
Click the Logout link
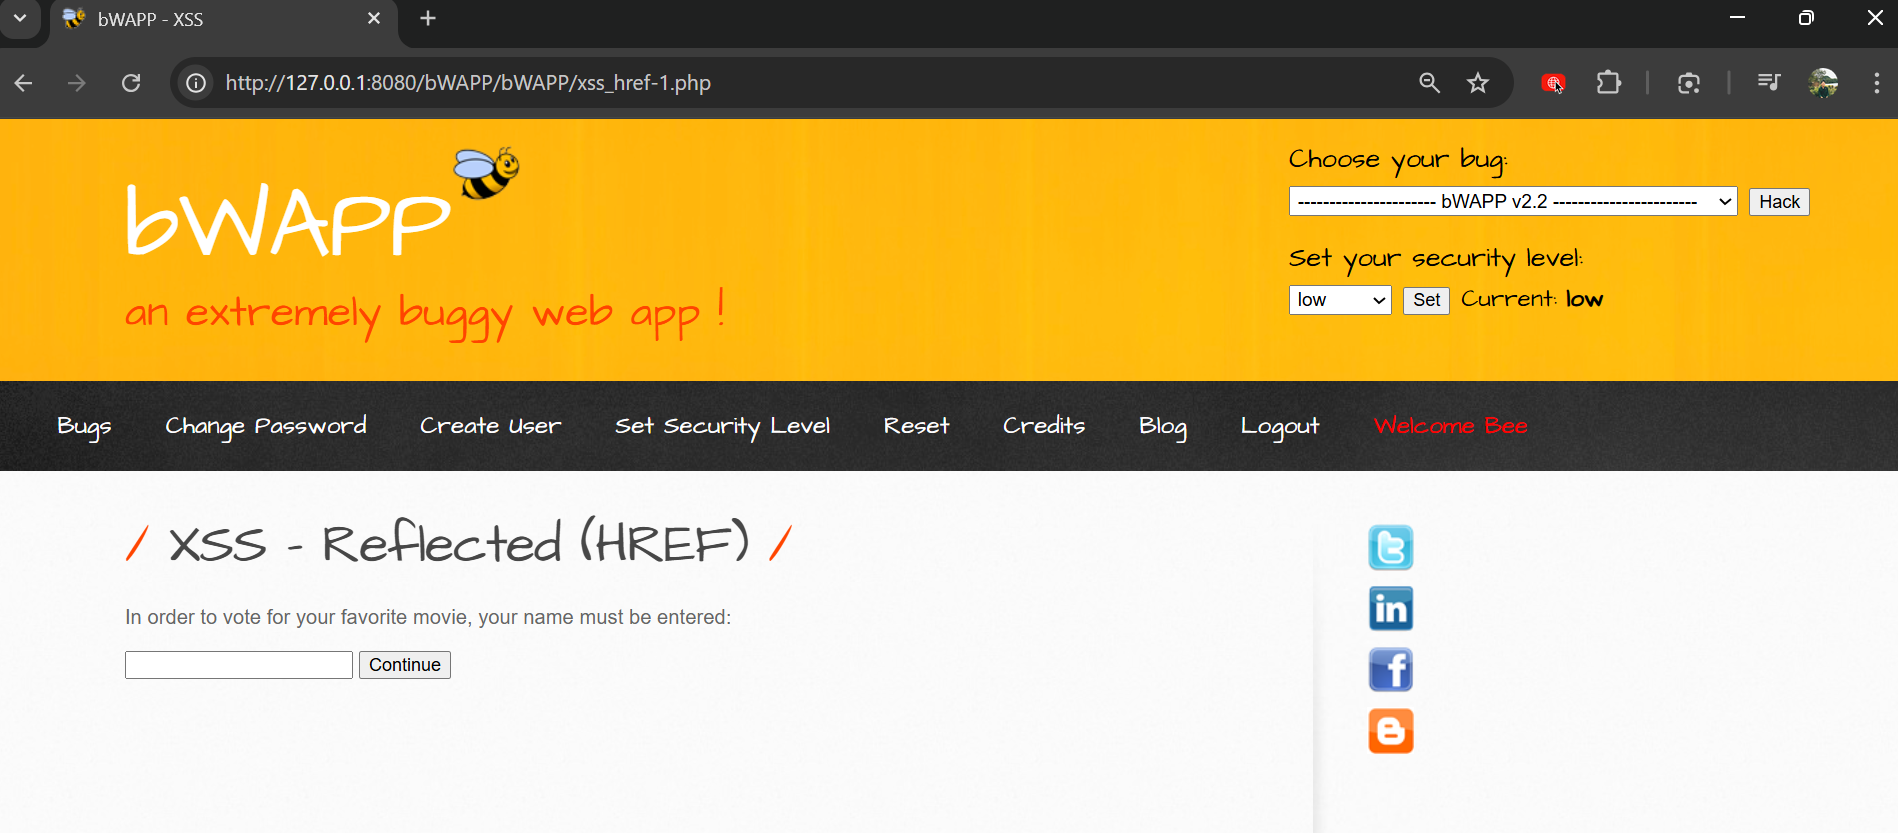1279,426
